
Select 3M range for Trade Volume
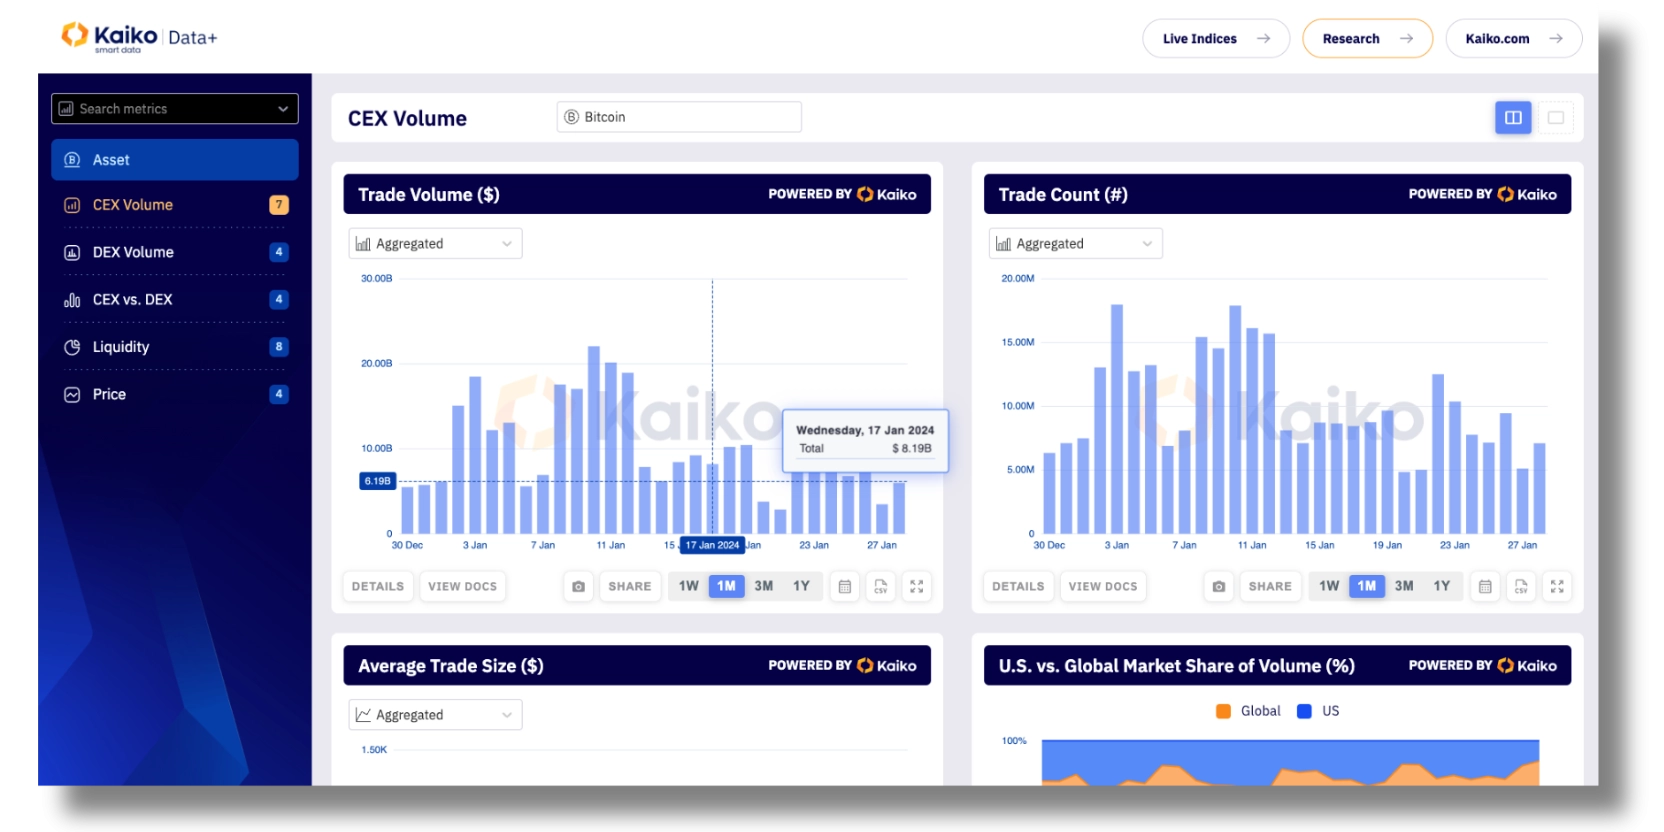coord(764,586)
